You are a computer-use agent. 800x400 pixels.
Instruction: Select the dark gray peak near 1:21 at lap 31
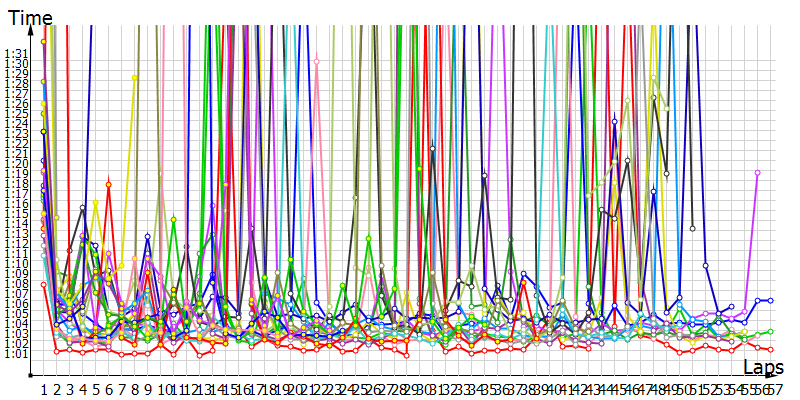(x=432, y=149)
